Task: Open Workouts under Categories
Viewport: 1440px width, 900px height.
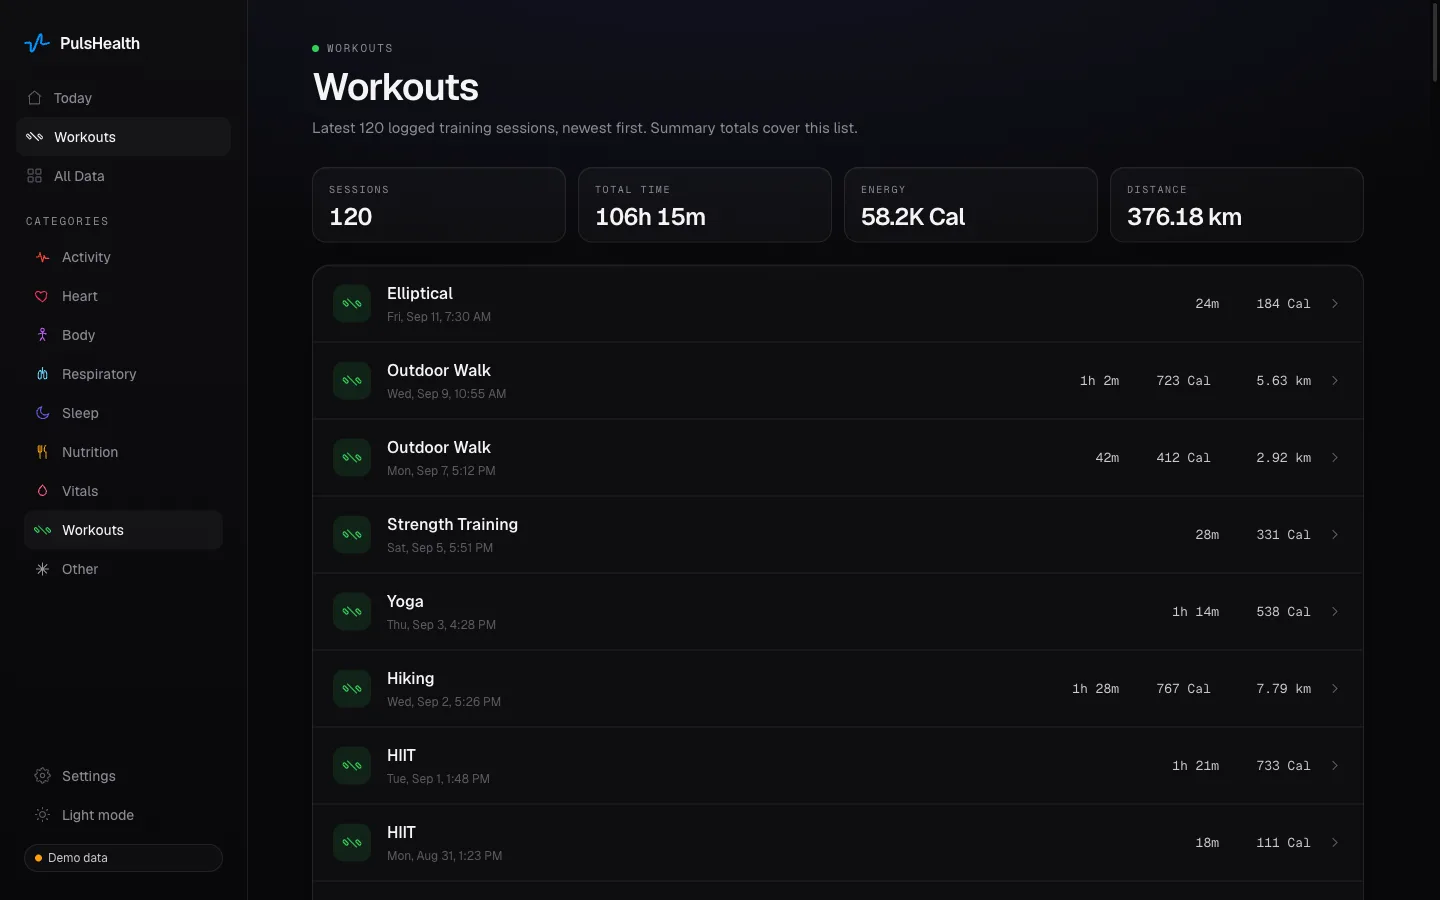Action: (x=123, y=530)
